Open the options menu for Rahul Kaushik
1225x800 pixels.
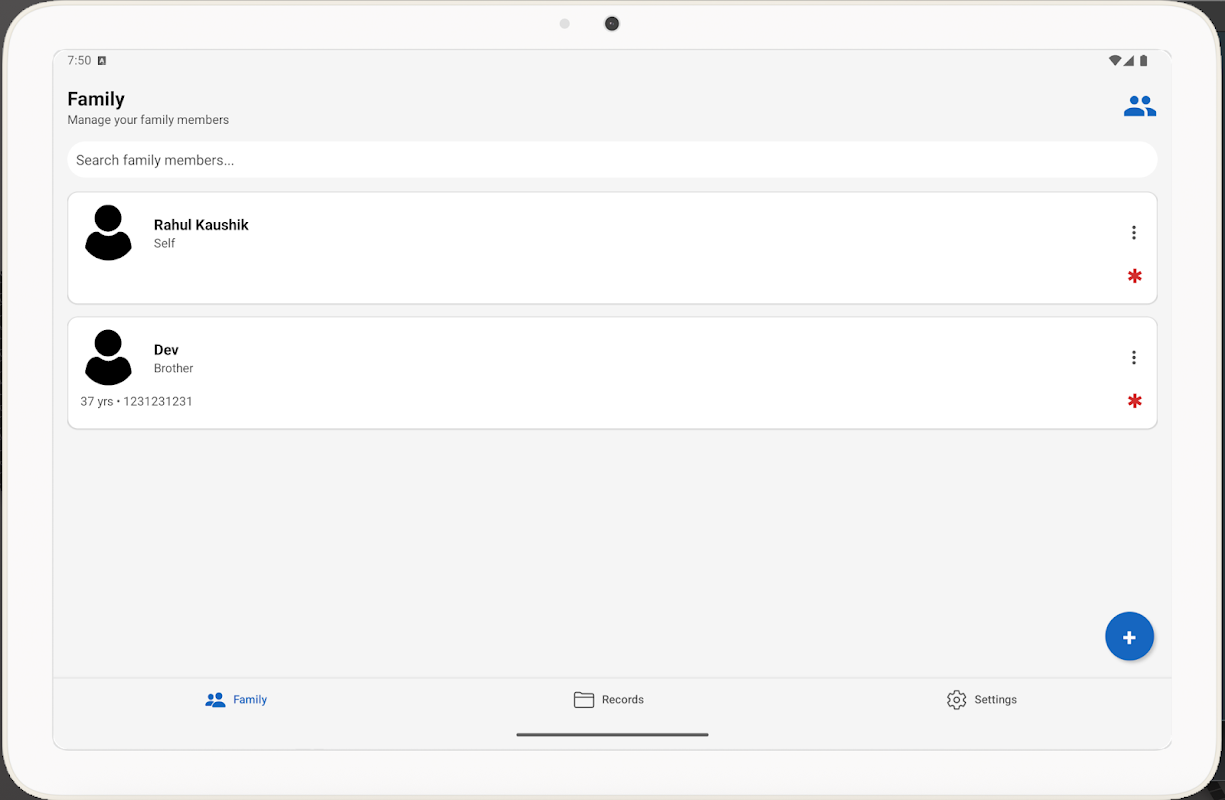(x=1133, y=233)
